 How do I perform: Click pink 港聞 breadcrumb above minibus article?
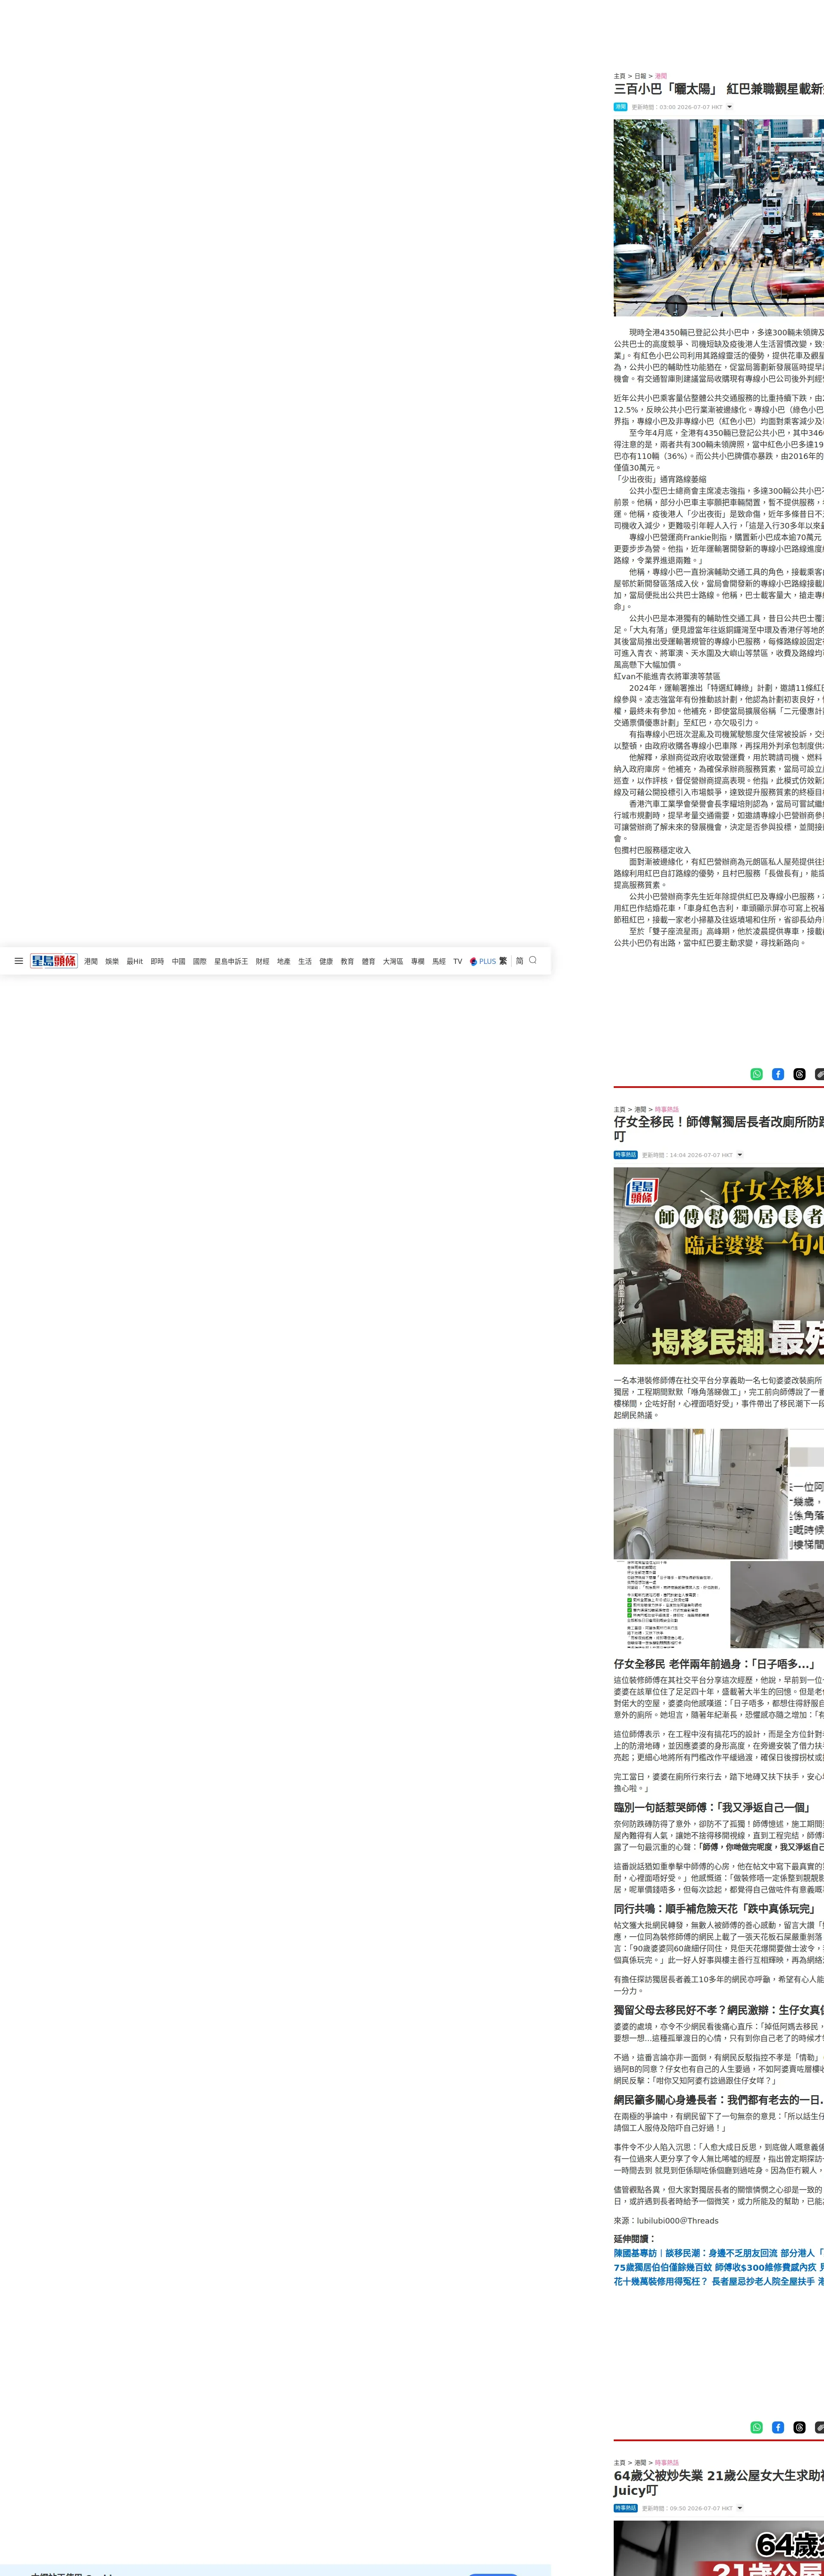[x=661, y=76]
